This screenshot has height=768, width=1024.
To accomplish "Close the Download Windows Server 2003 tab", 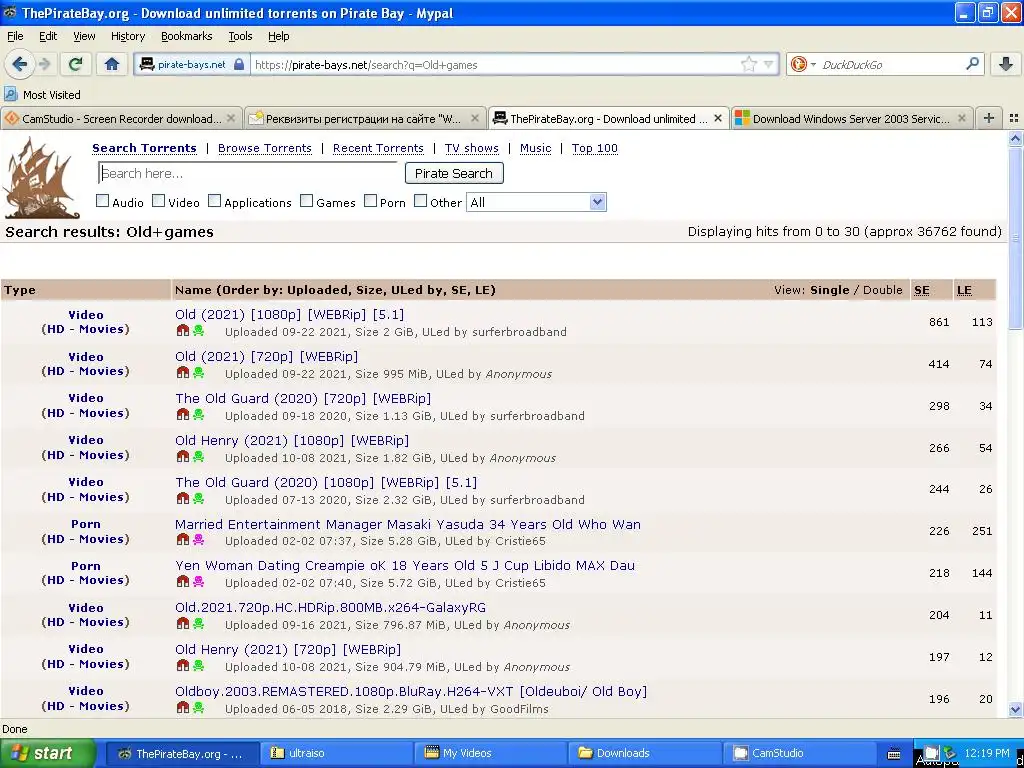I will [961, 118].
